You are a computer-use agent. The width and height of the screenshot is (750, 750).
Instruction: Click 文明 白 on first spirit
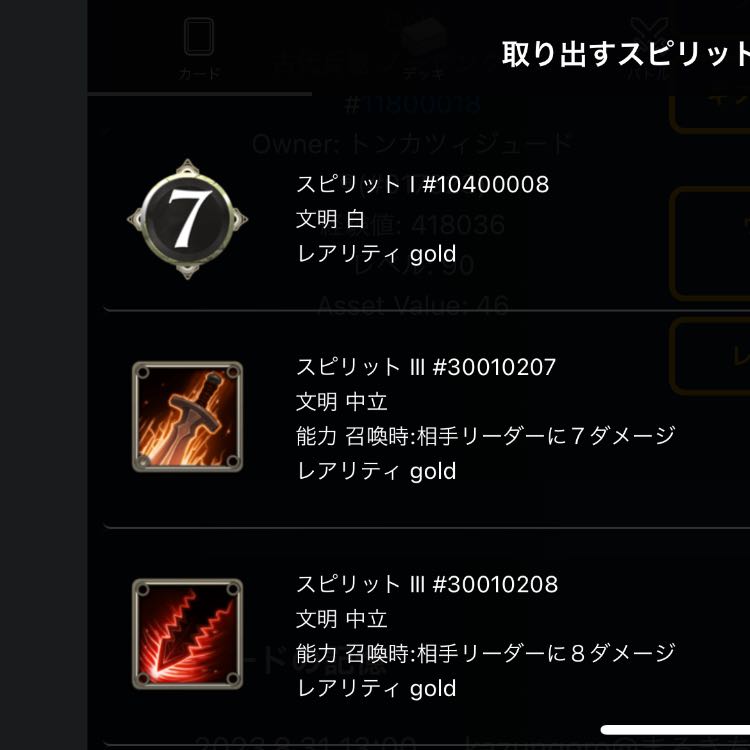point(331,219)
